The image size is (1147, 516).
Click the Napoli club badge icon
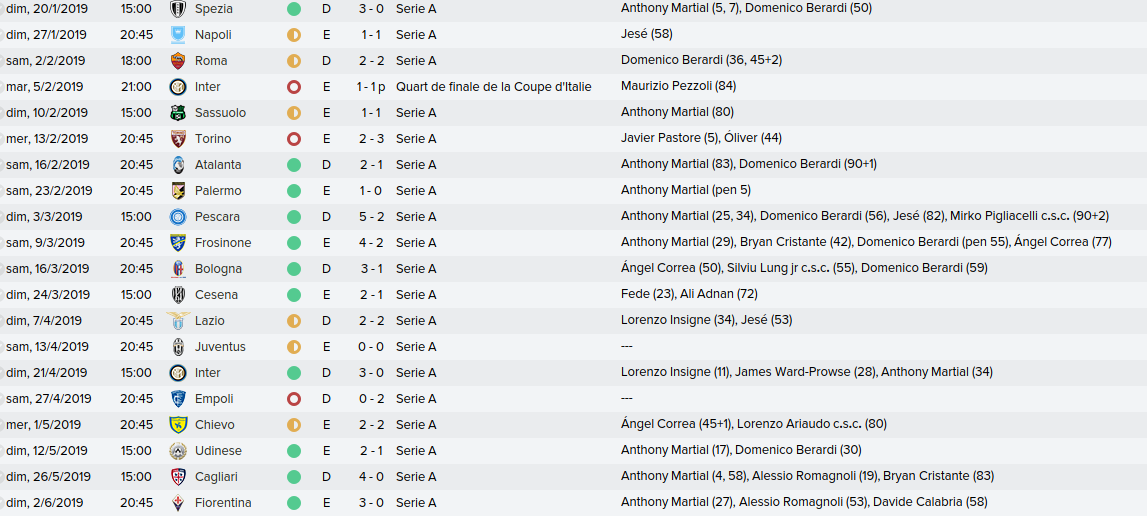pos(177,34)
